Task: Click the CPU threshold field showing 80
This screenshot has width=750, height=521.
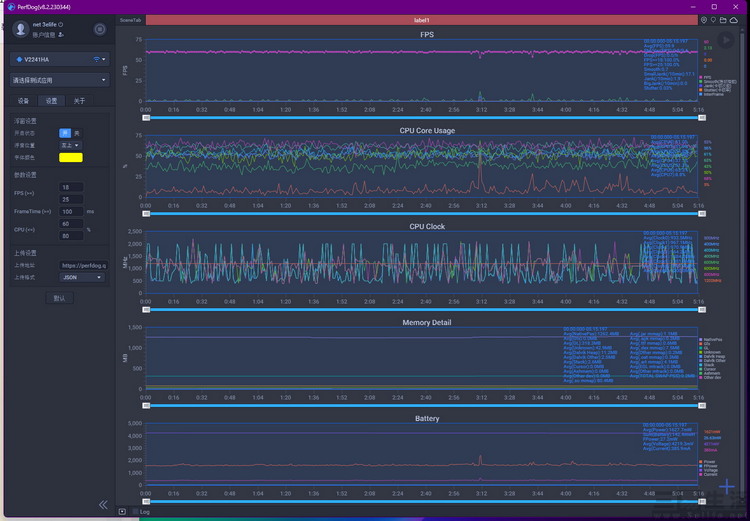Action: [x=71, y=236]
